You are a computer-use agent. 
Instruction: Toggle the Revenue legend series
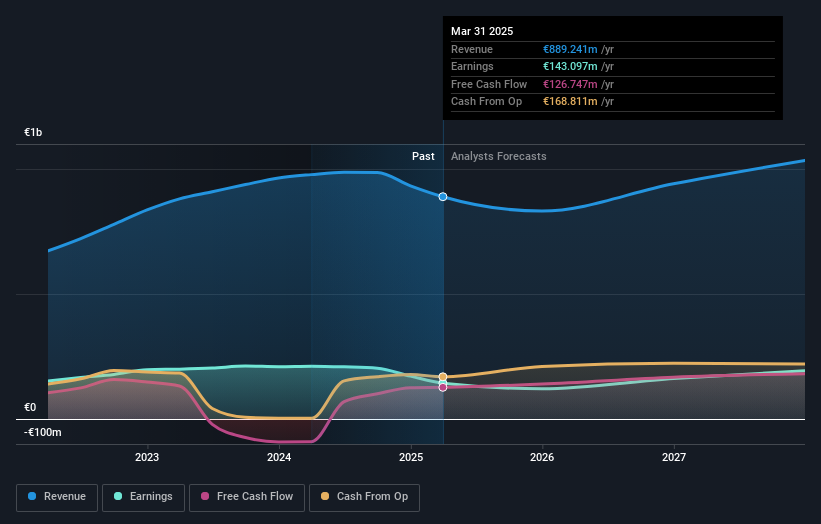click(57, 497)
